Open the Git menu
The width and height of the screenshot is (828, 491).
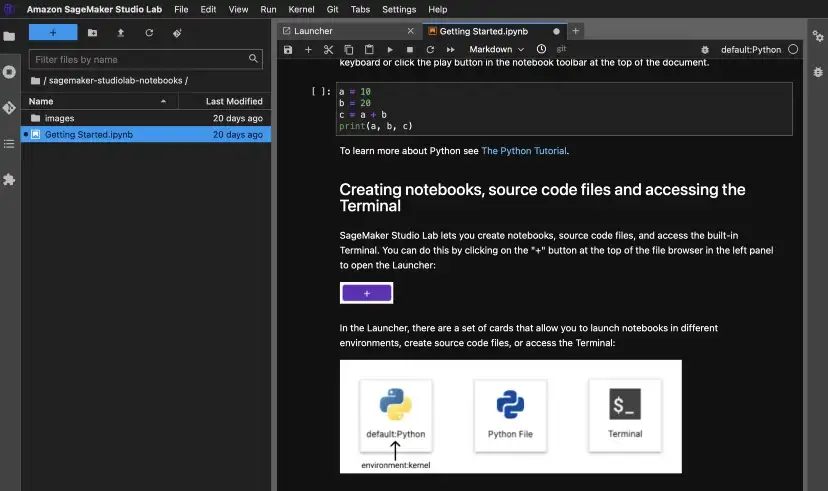point(332,10)
